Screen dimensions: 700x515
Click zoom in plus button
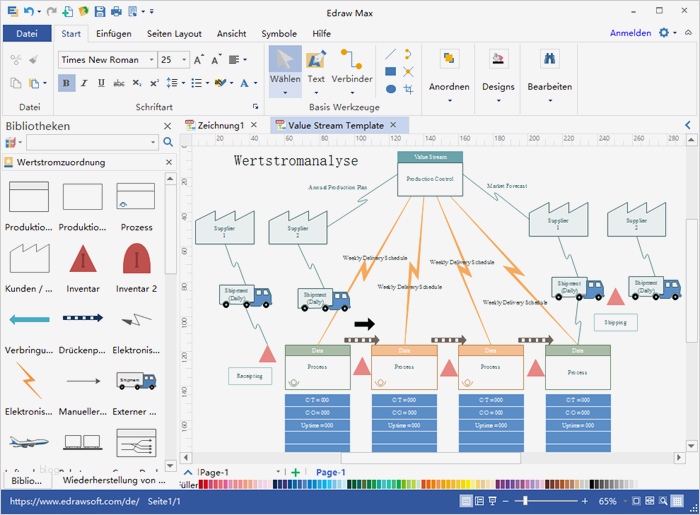click(x=585, y=501)
